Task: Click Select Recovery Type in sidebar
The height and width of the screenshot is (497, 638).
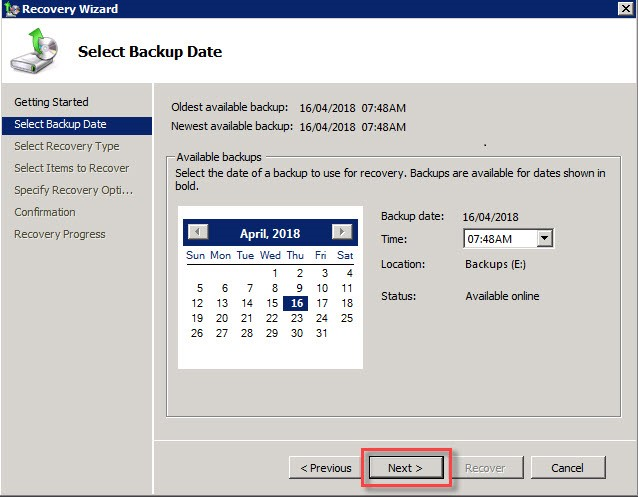Action: pyautogui.click(x=66, y=146)
